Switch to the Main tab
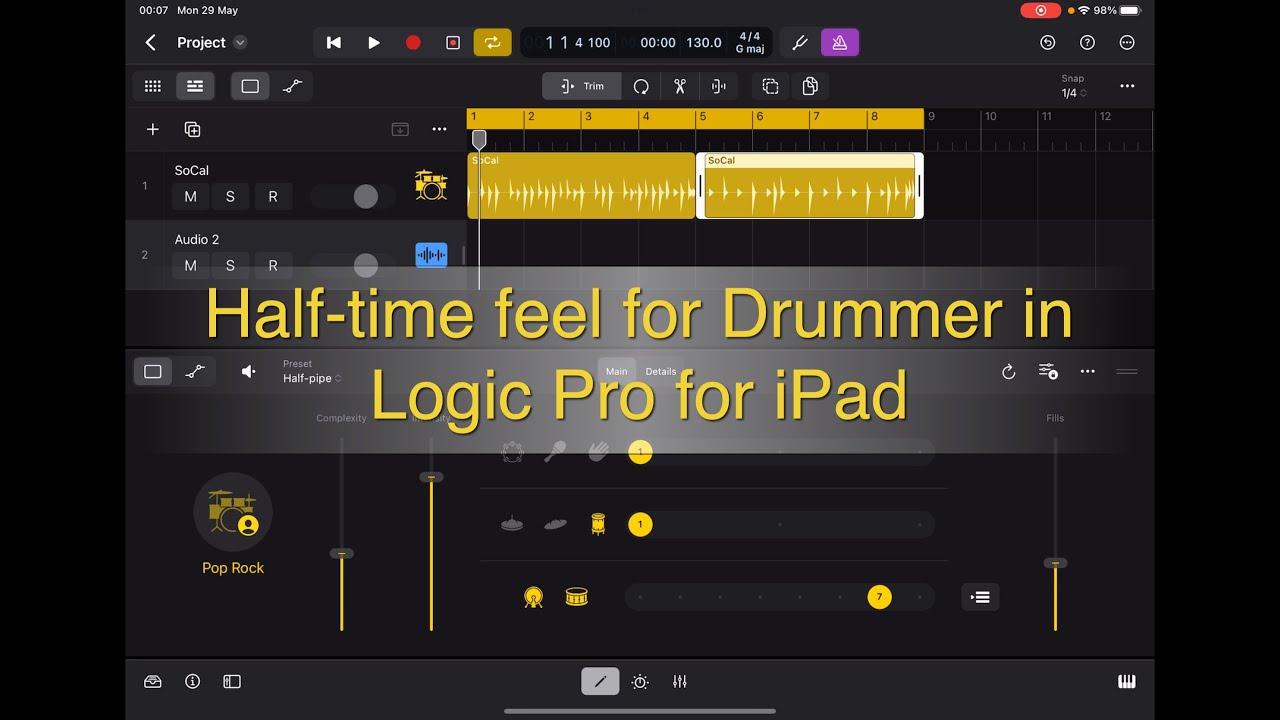This screenshot has height=720, width=1280. (617, 371)
